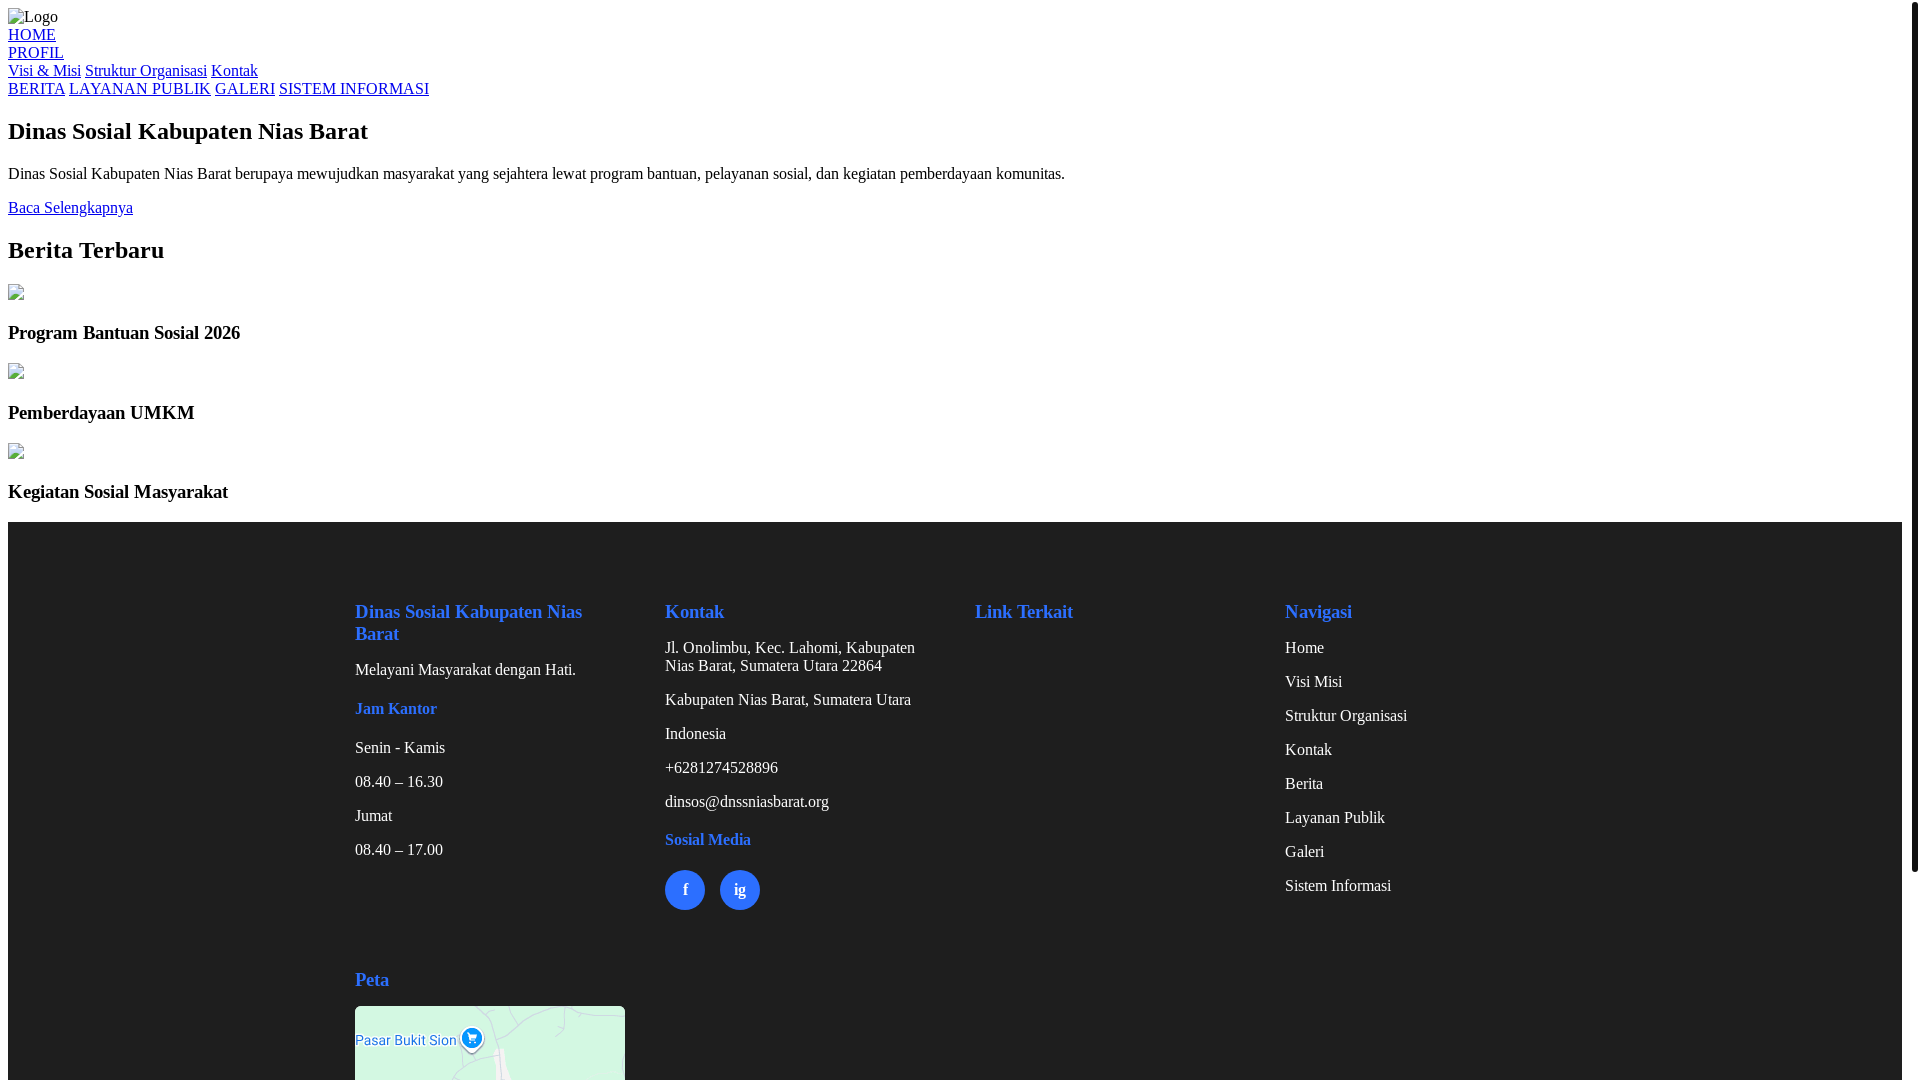
Task: Click footer Sistem Informasi link
Action: [x=1338, y=886]
